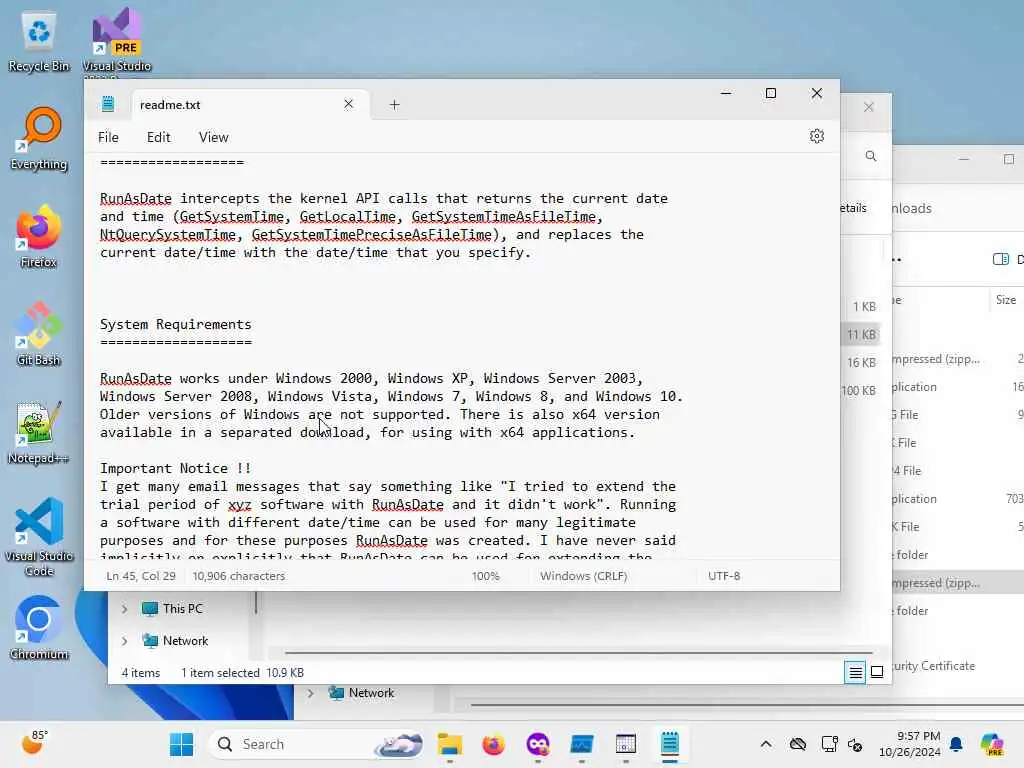The width and height of the screenshot is (1024, 768).
Task: Open Everything search desktop shortcut
Action: (x=39, y=139)
